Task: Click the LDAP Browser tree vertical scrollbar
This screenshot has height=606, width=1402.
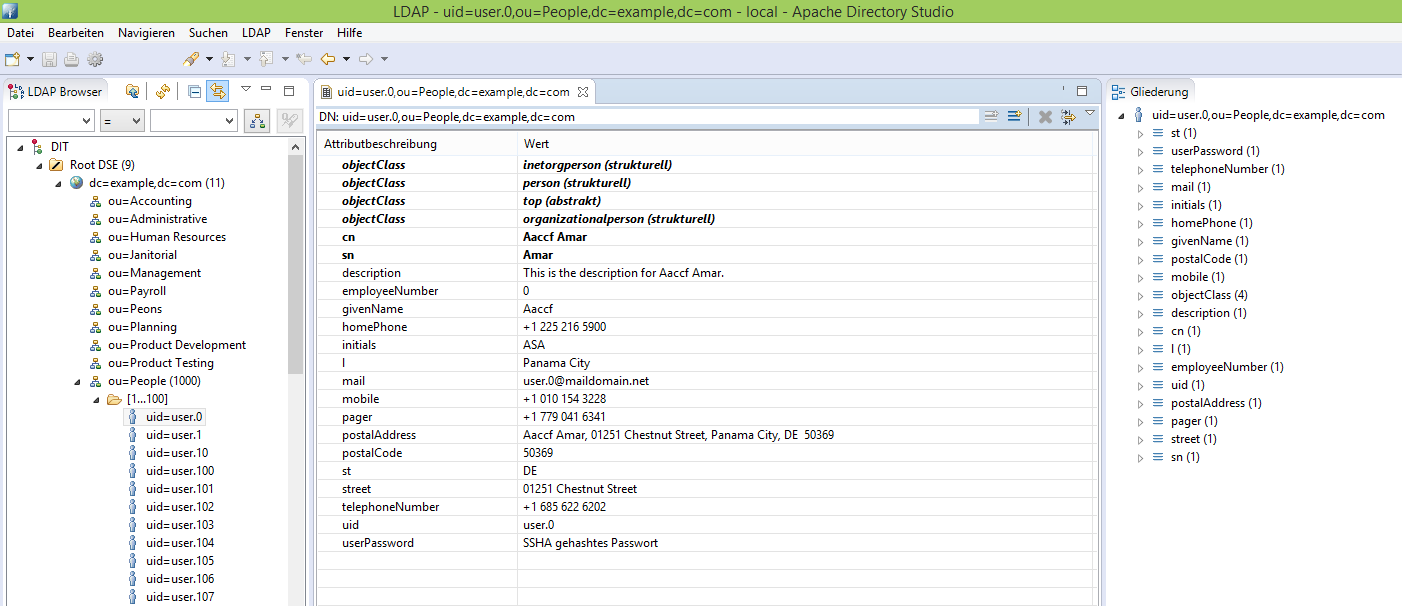Action: click(x=296, y=265)
